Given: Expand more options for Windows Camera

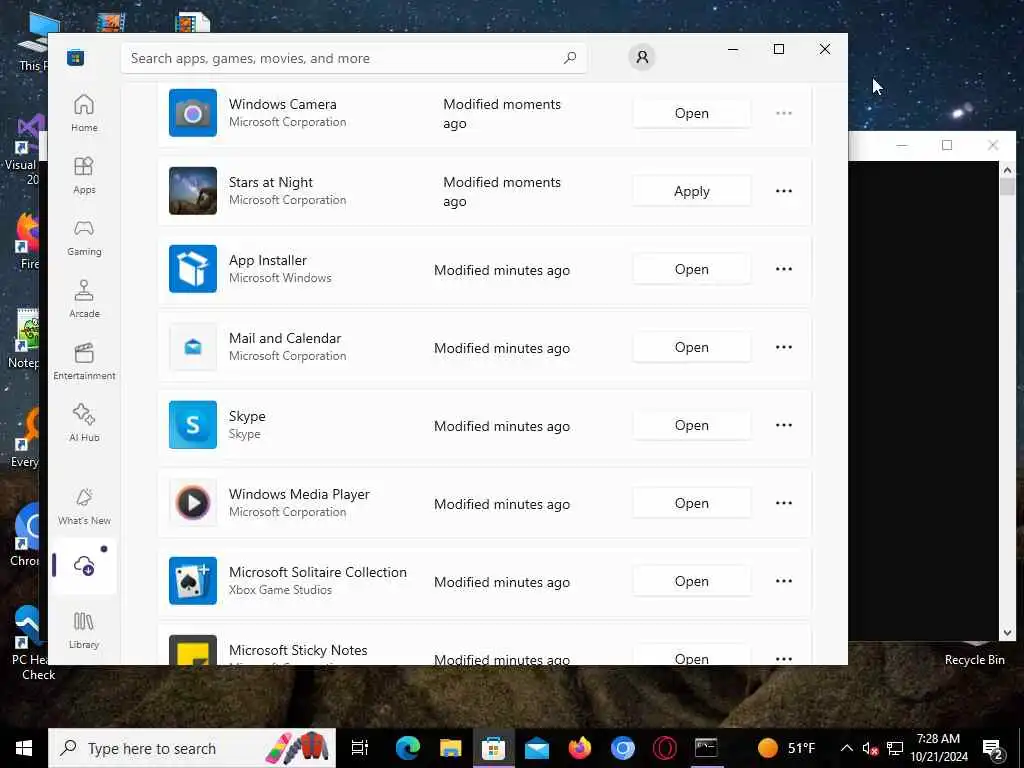Looking at the screenshot, I should click(x=784, y=113).
